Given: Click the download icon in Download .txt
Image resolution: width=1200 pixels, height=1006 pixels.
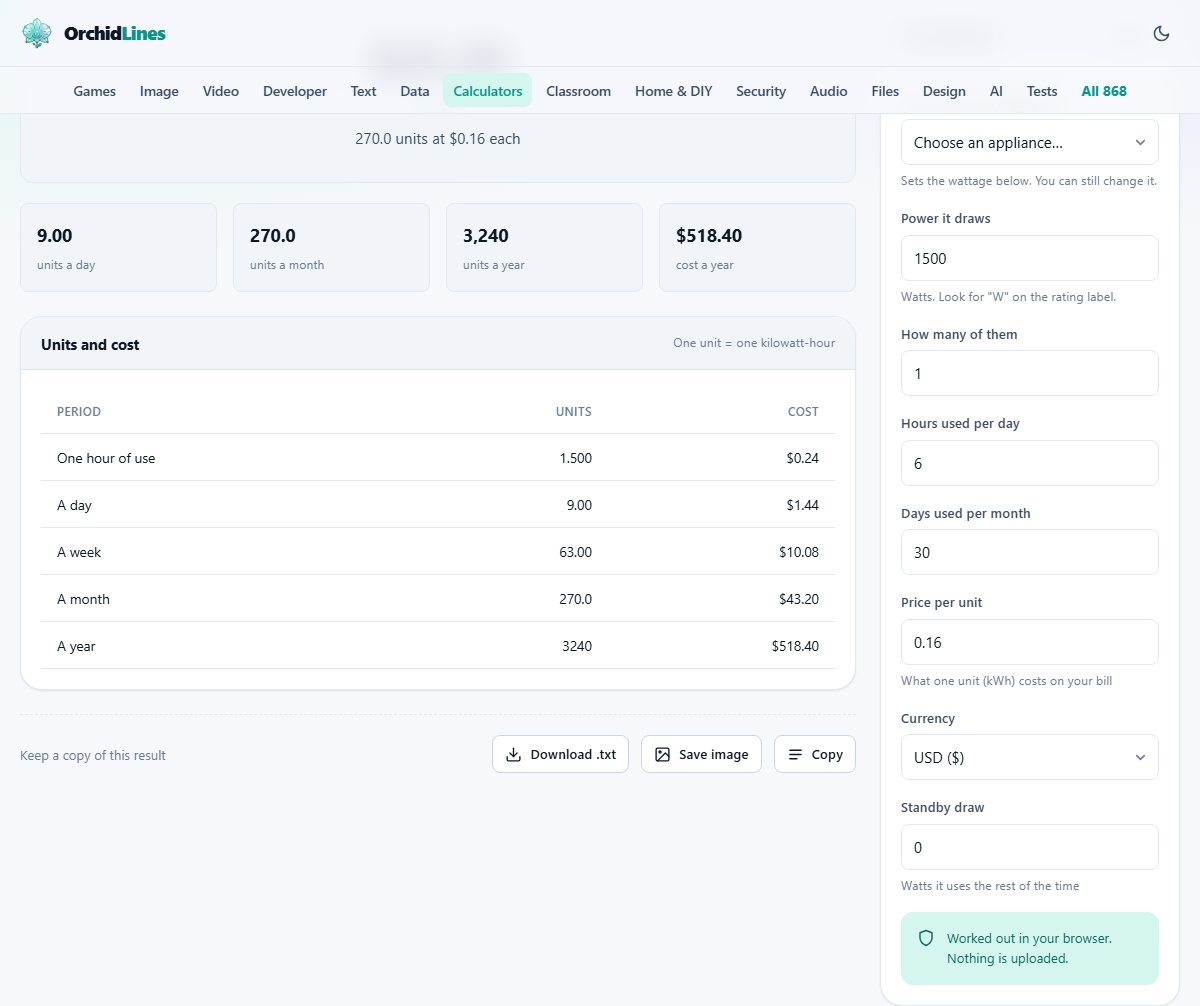Looking at the screenshot, I should click(514, 755).
